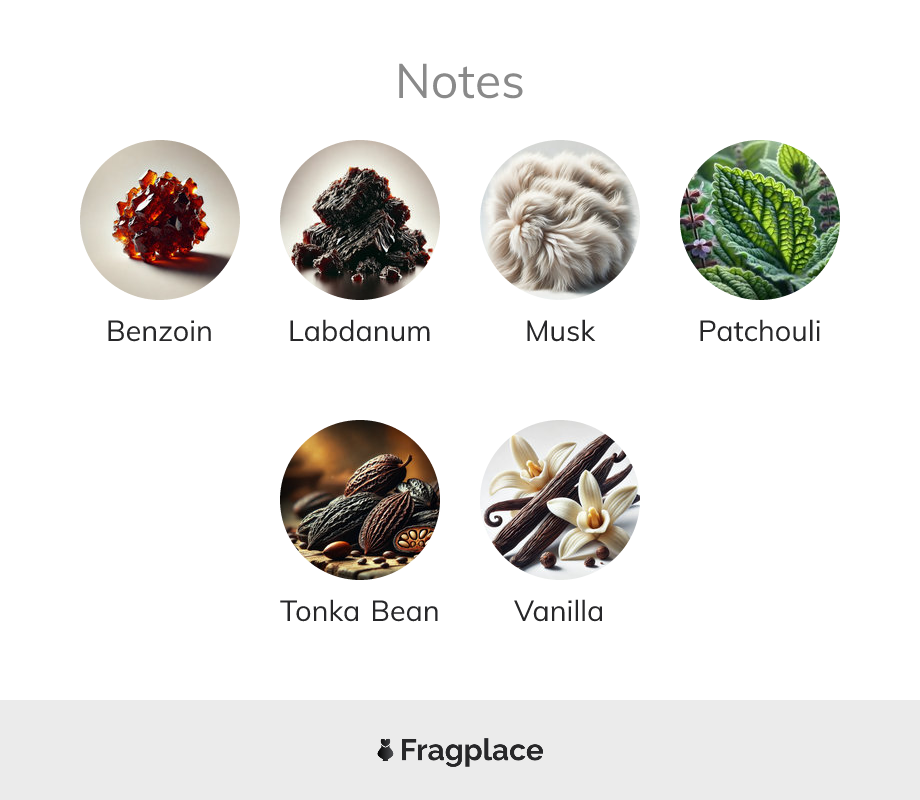The image size is (920, 800).
Task: Click the red amber Benzoin crystals
Action: pyautogui.click(x=160, y=216)
